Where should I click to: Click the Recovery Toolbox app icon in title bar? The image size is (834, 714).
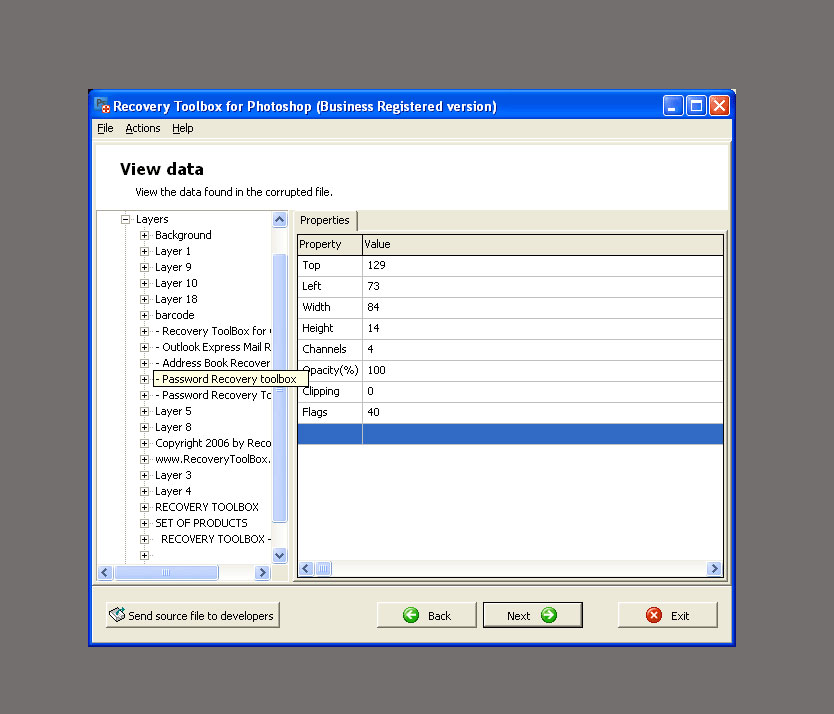[x=102, y=105]
